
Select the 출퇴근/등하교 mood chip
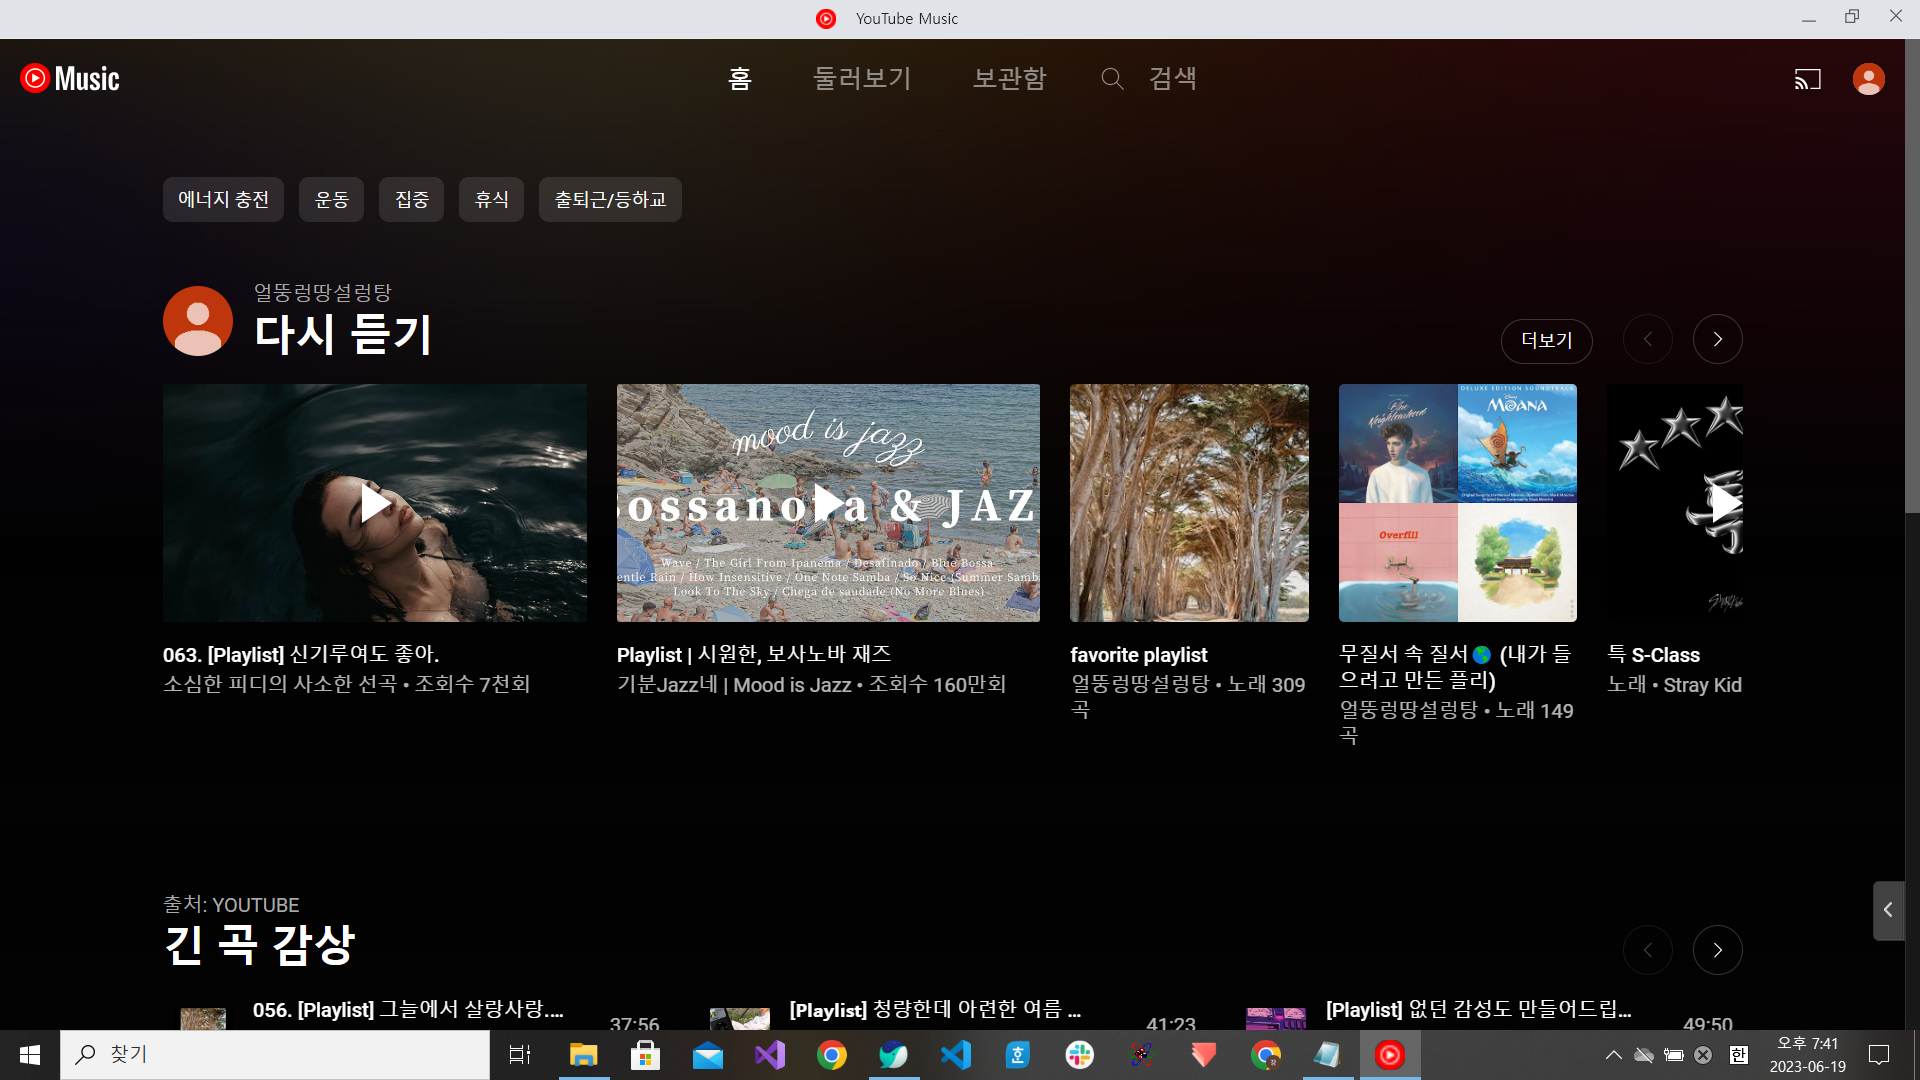610,200
